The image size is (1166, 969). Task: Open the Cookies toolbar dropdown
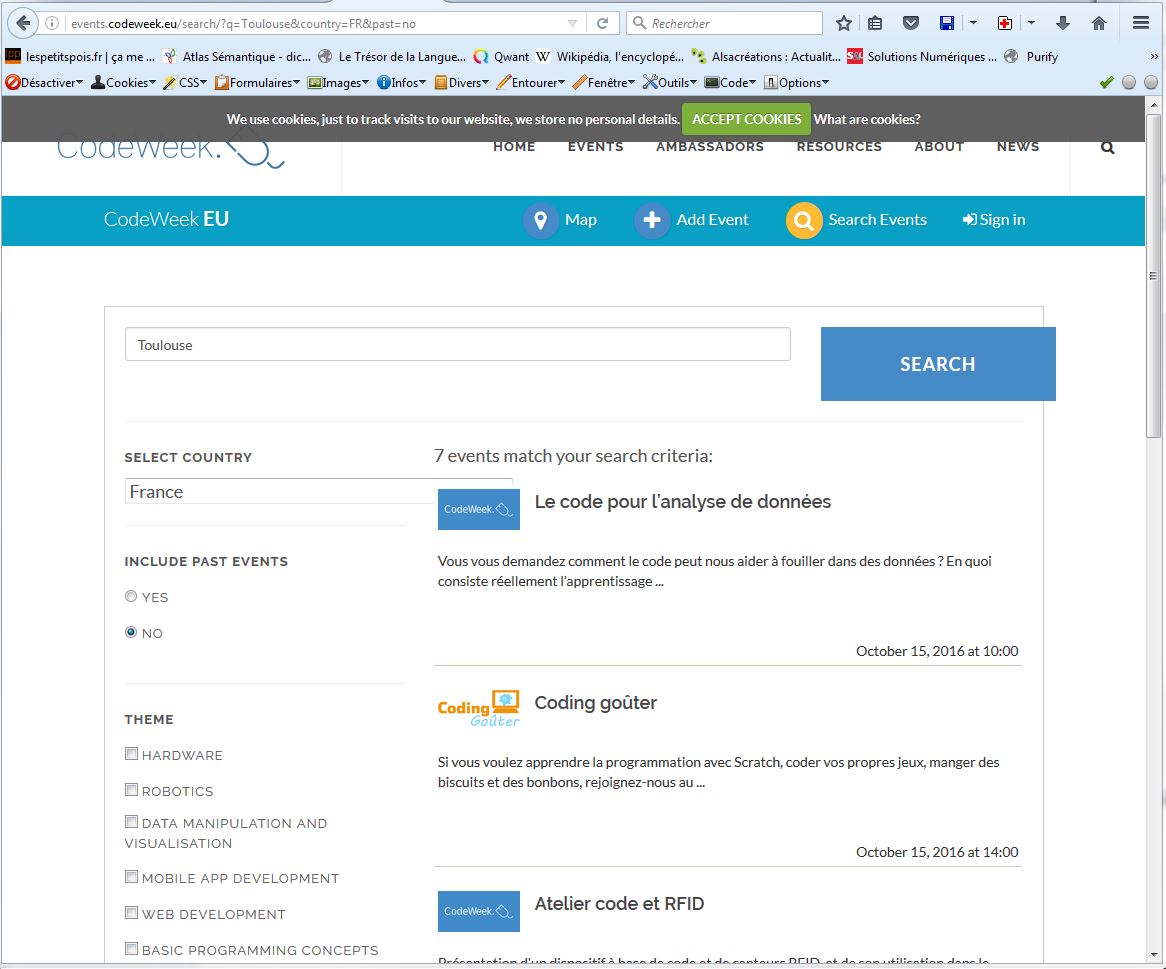(x=123, y=83)
